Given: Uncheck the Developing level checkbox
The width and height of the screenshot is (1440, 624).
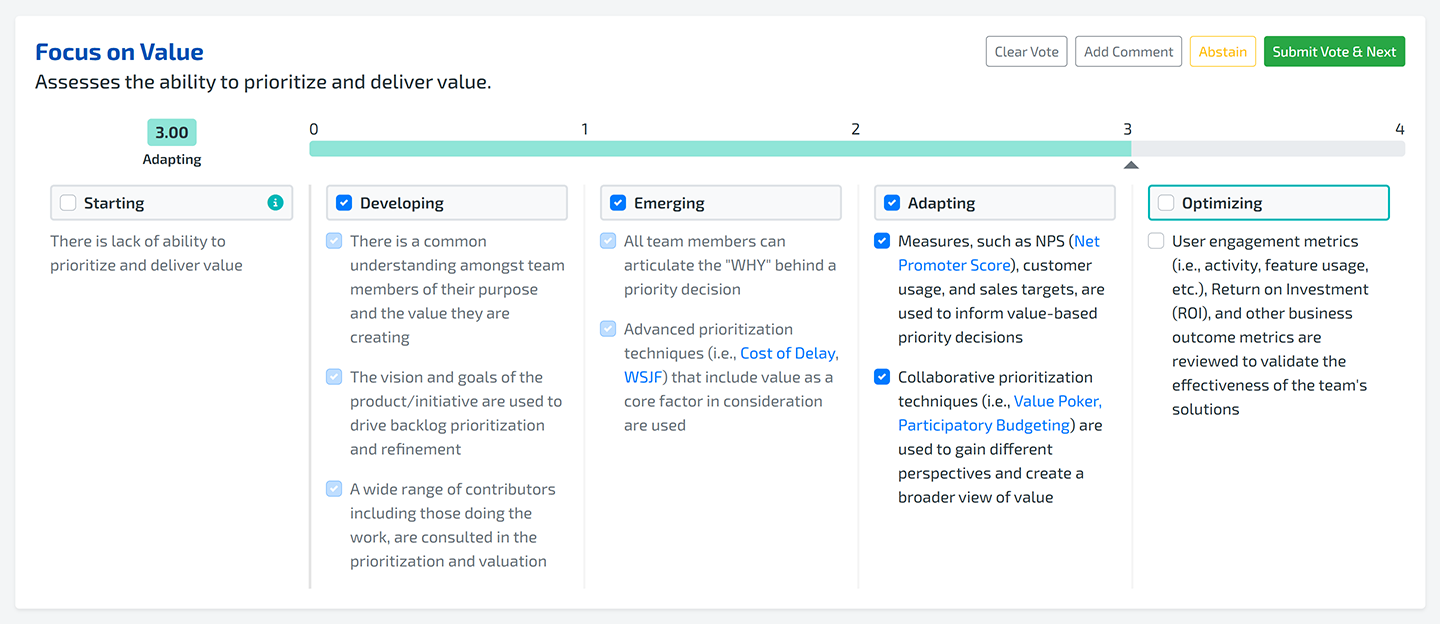Looking at the screenshot, I should coord(344,203).
